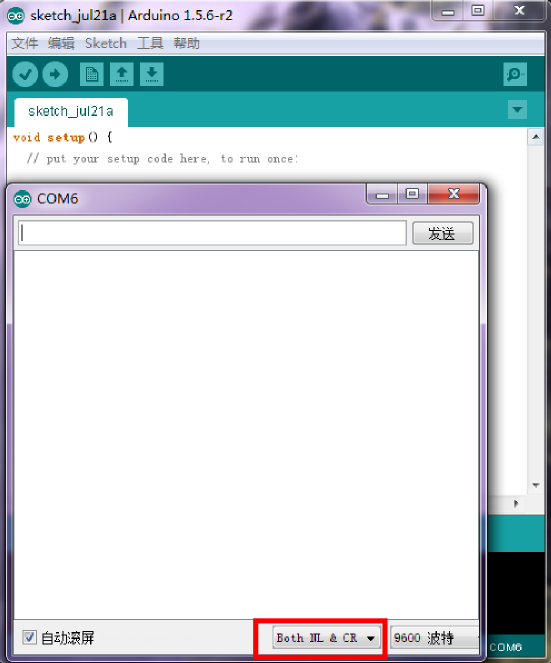Screen dimensions: 551x663
Task: Open the 9600 波特 baud rate dropdown
Action: 435,638
